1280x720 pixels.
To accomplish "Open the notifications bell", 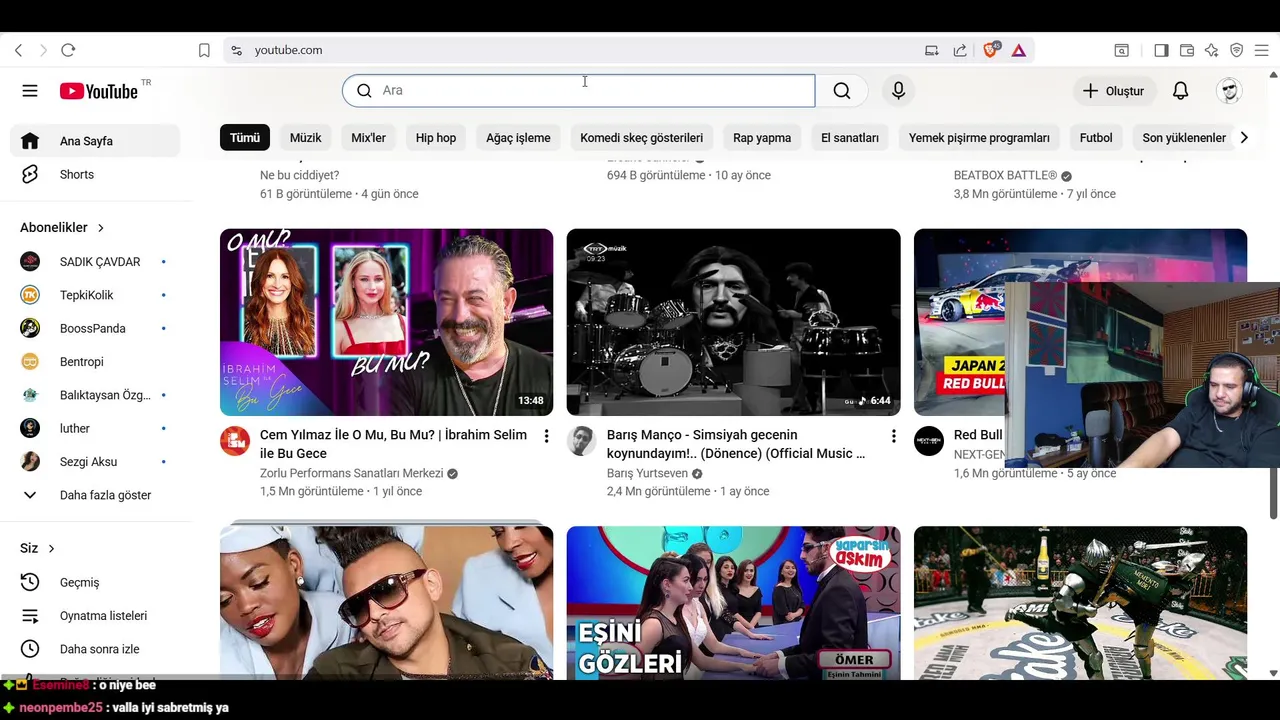I will click(1180, 91).
